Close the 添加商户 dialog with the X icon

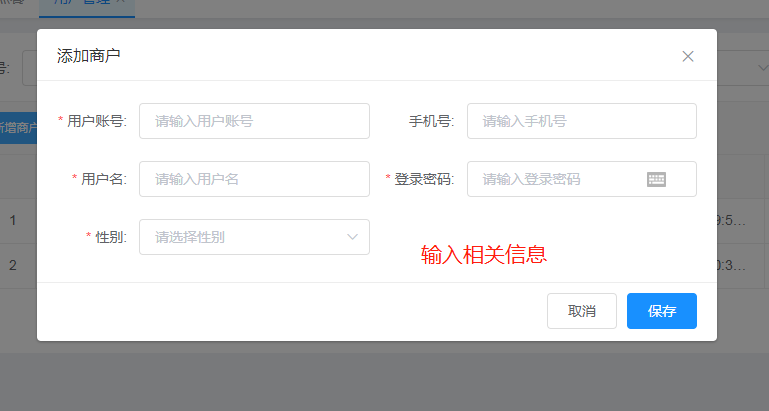[x=688, y=56]
